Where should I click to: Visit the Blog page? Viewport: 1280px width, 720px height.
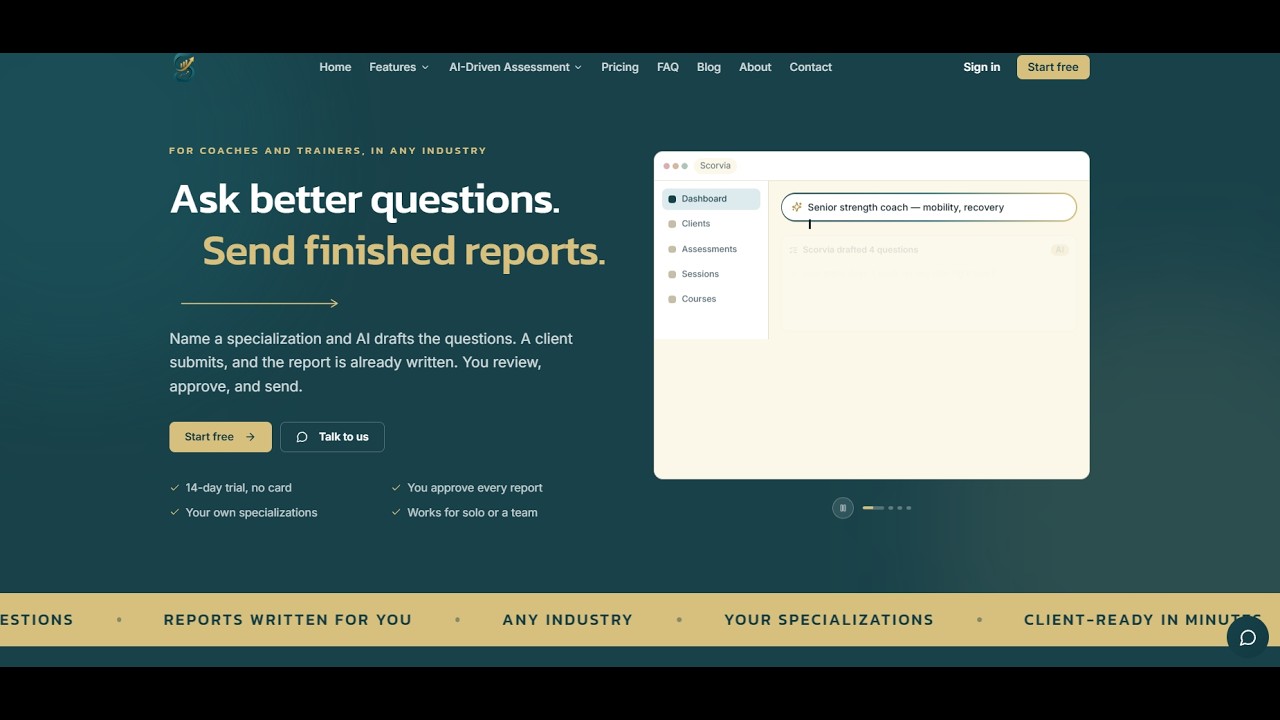point(709,67)
